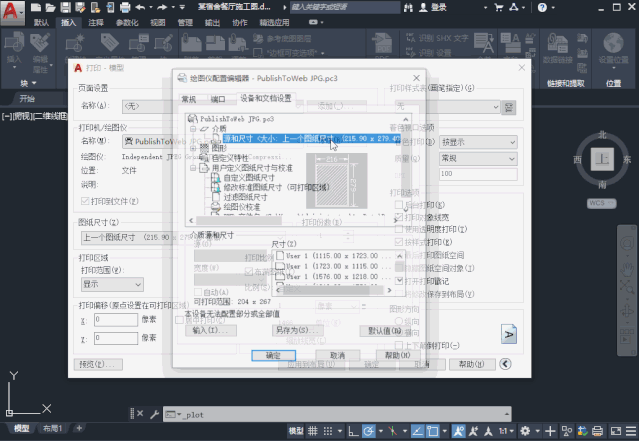Click the round collapse-options arrow in Plot dialog
The width and height of the screenshot is (639, 441).
click(x=505, y=364)
